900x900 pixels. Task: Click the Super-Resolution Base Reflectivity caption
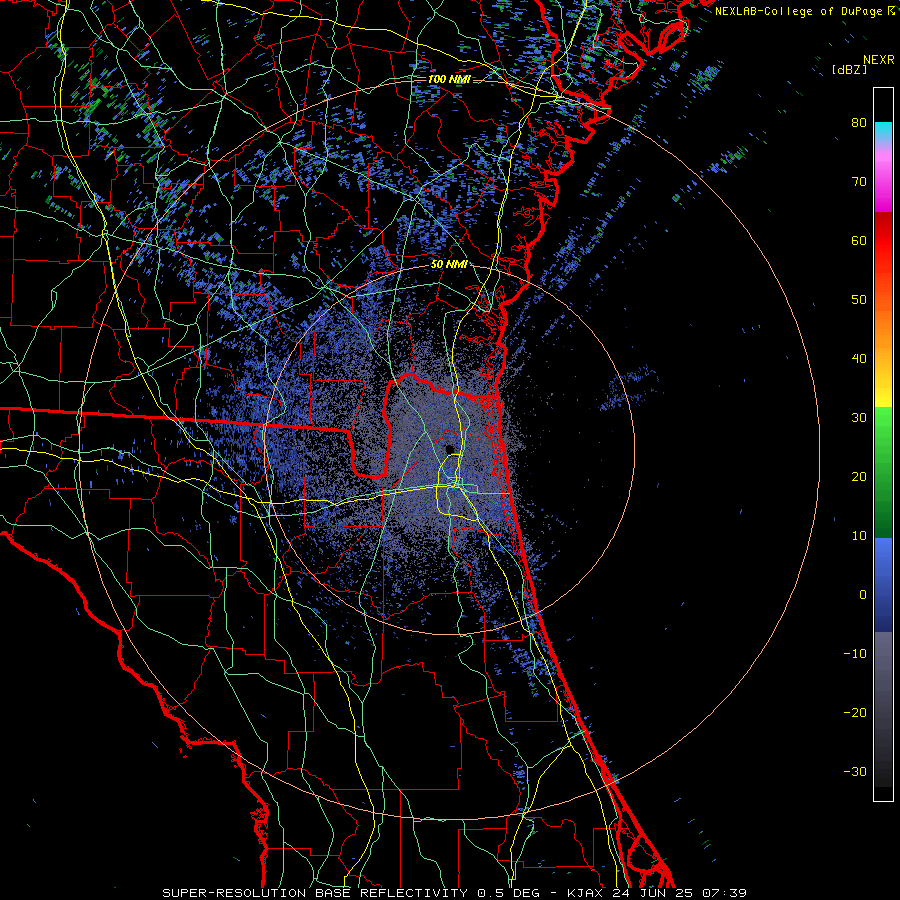pyautogui.click(x=454, y=893)
